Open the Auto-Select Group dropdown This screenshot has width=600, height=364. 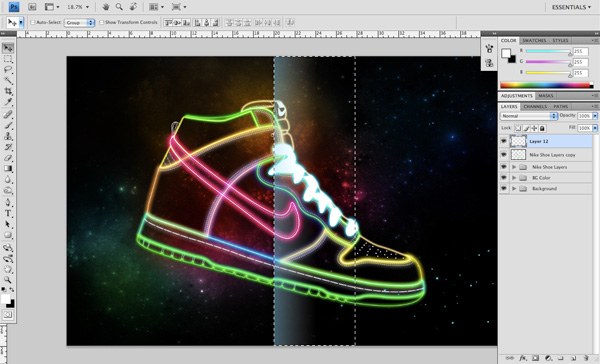[79, 23]
